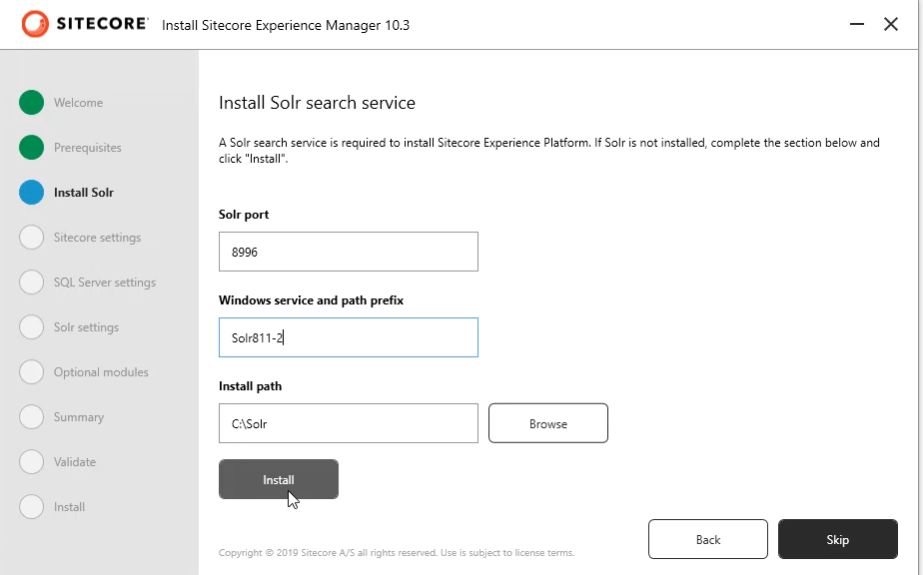
Task: Click the SQL Server settings step circle
Action: coord(31,283)
